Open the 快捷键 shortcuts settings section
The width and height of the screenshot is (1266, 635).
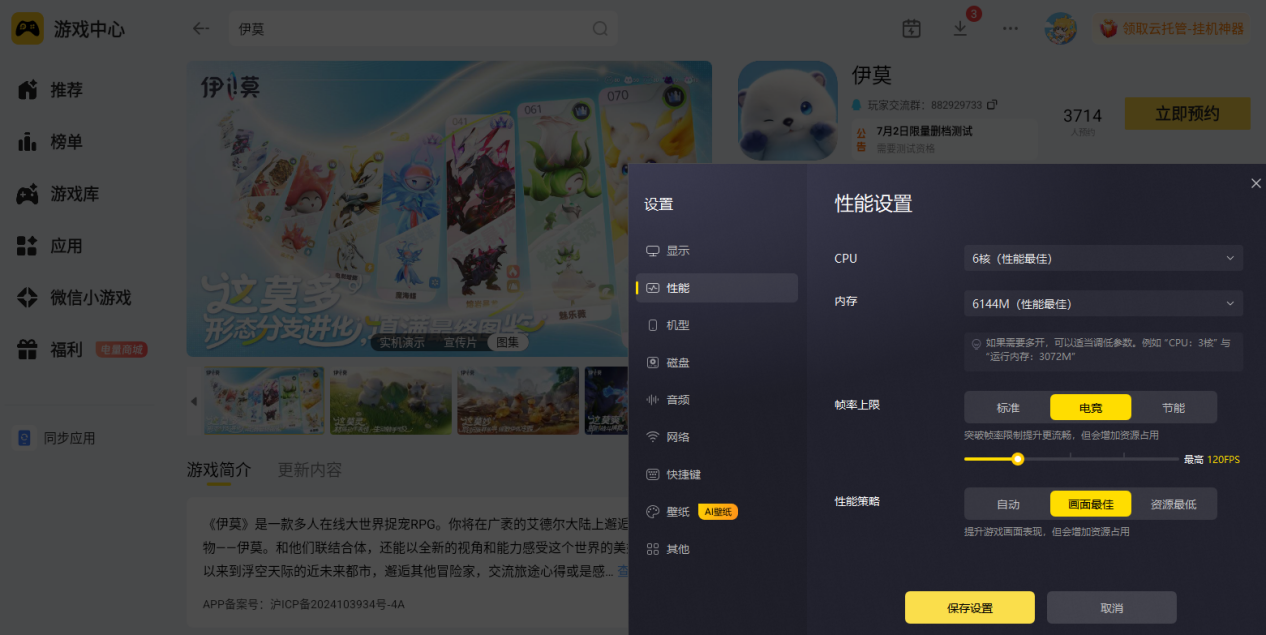point(717,474)
